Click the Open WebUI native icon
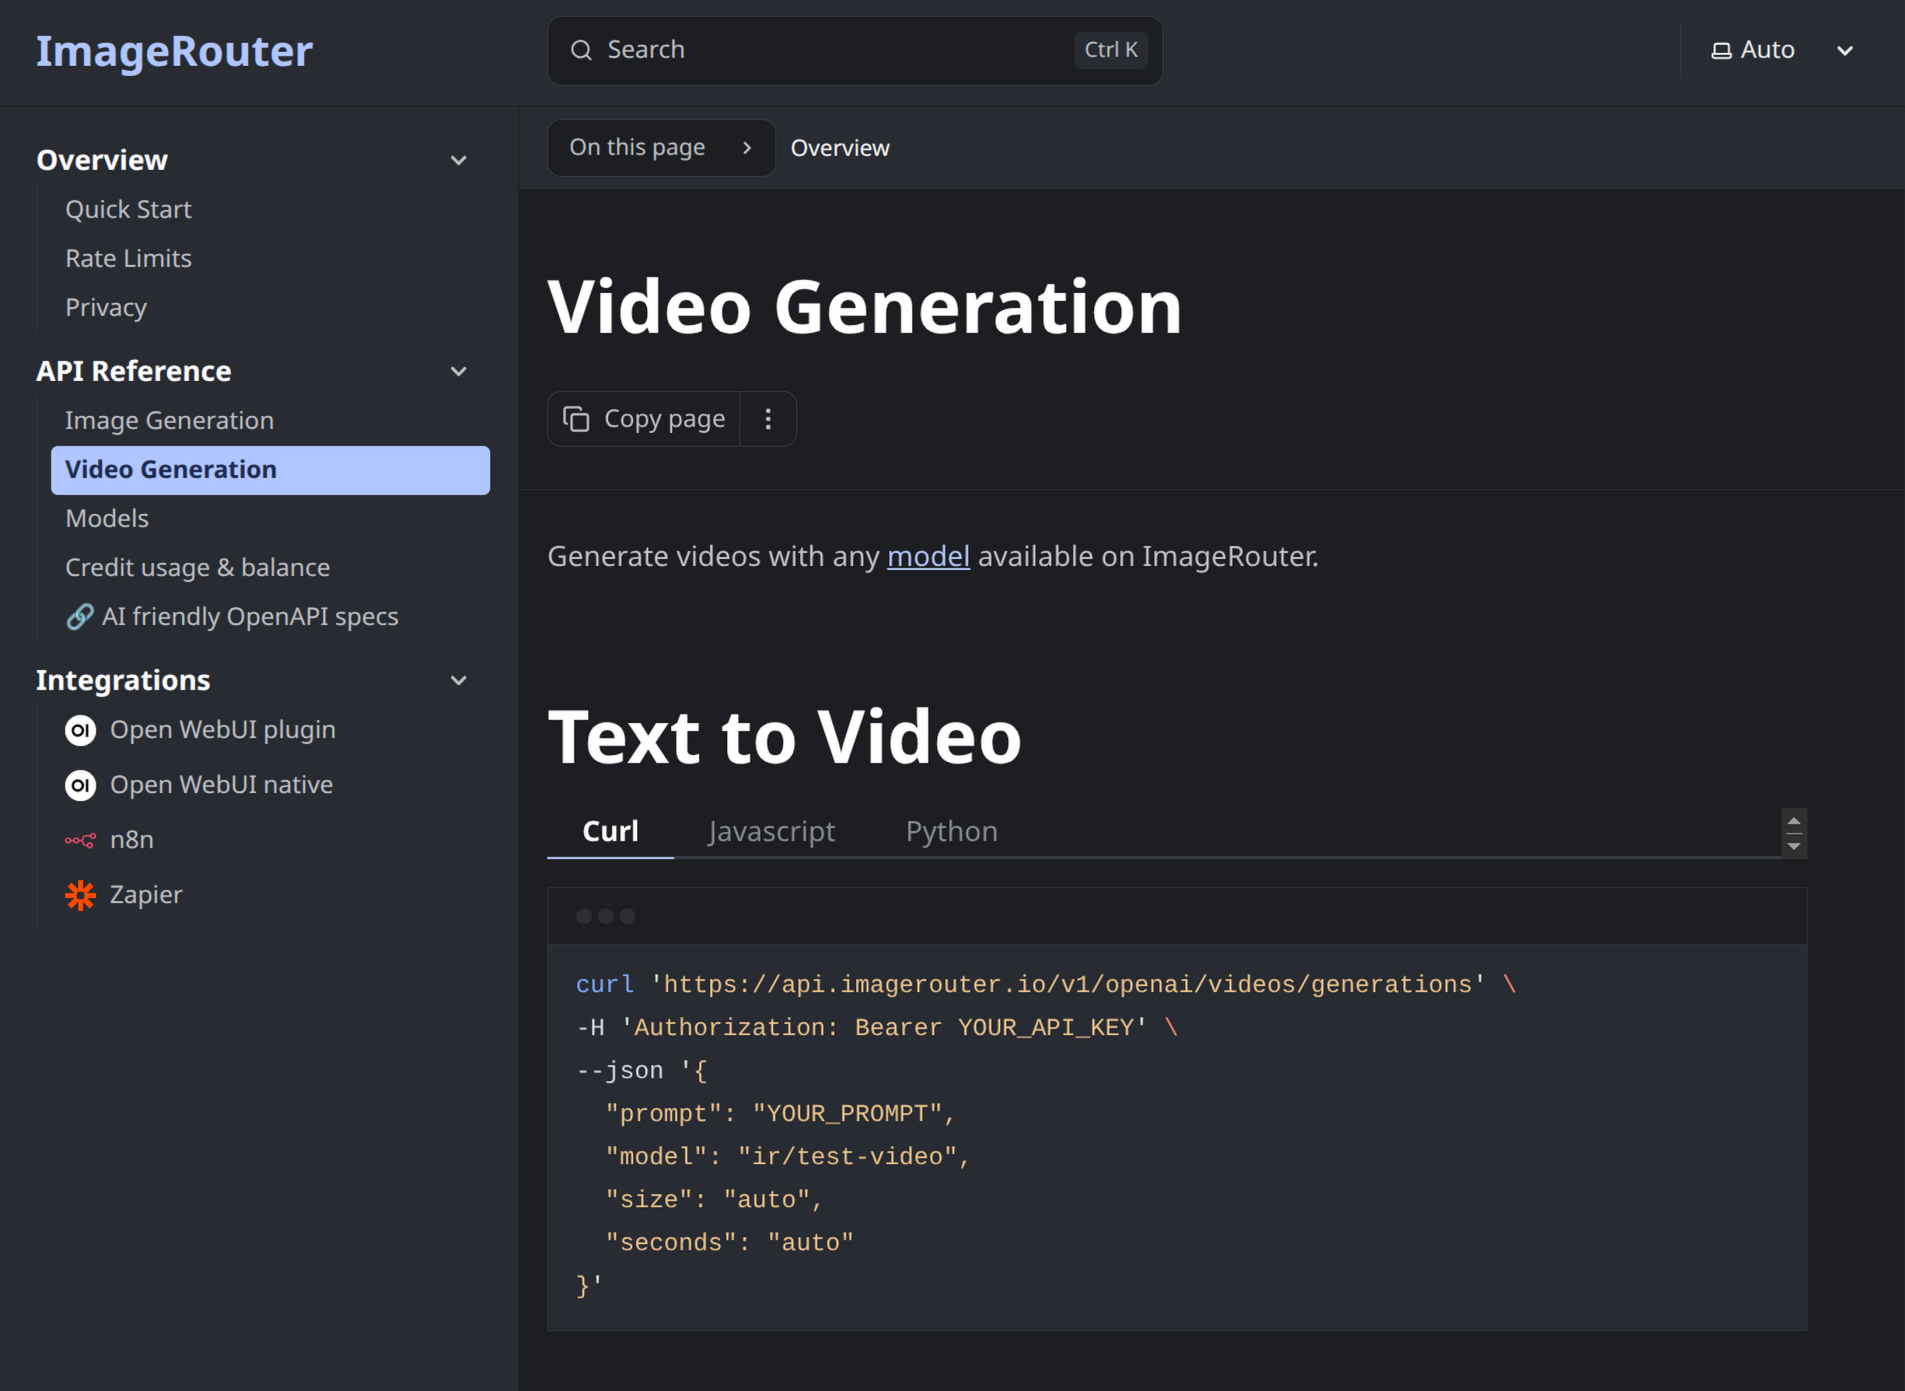1905x1391 pixels. [x=80, y=785]
